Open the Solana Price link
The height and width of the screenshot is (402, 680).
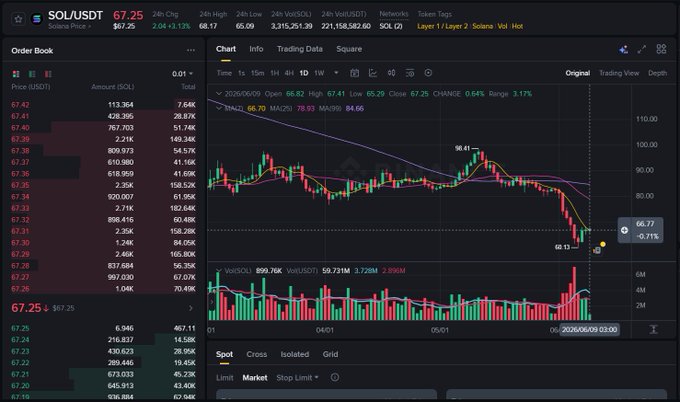(x=69, y=26)
